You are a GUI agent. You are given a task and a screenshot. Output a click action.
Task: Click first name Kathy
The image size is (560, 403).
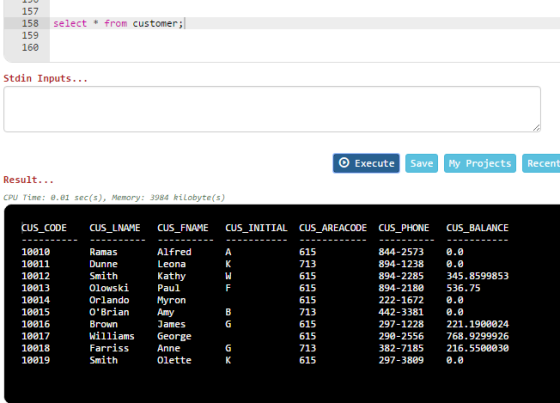(171, 276)
